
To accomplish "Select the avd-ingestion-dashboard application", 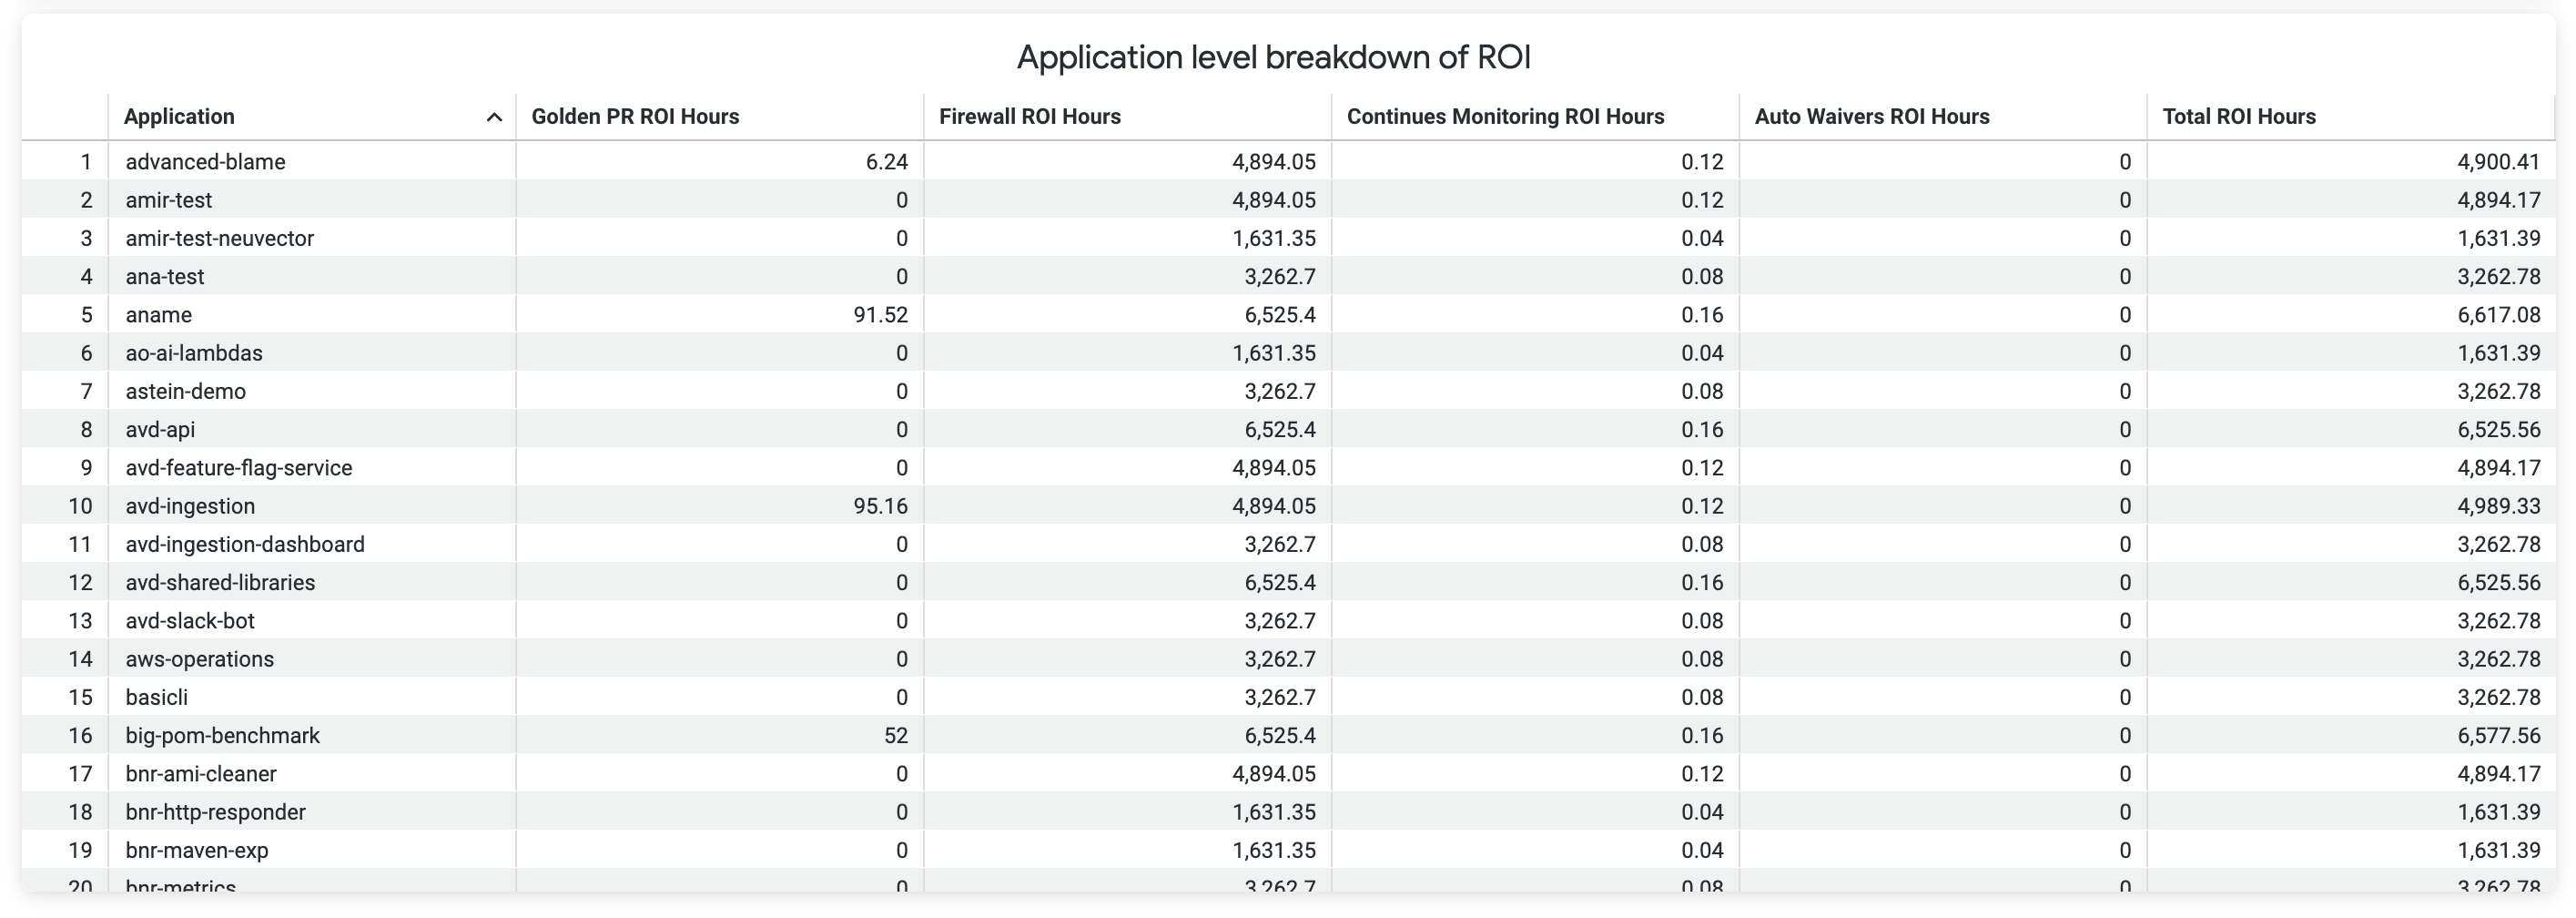I will coord(244,544).
